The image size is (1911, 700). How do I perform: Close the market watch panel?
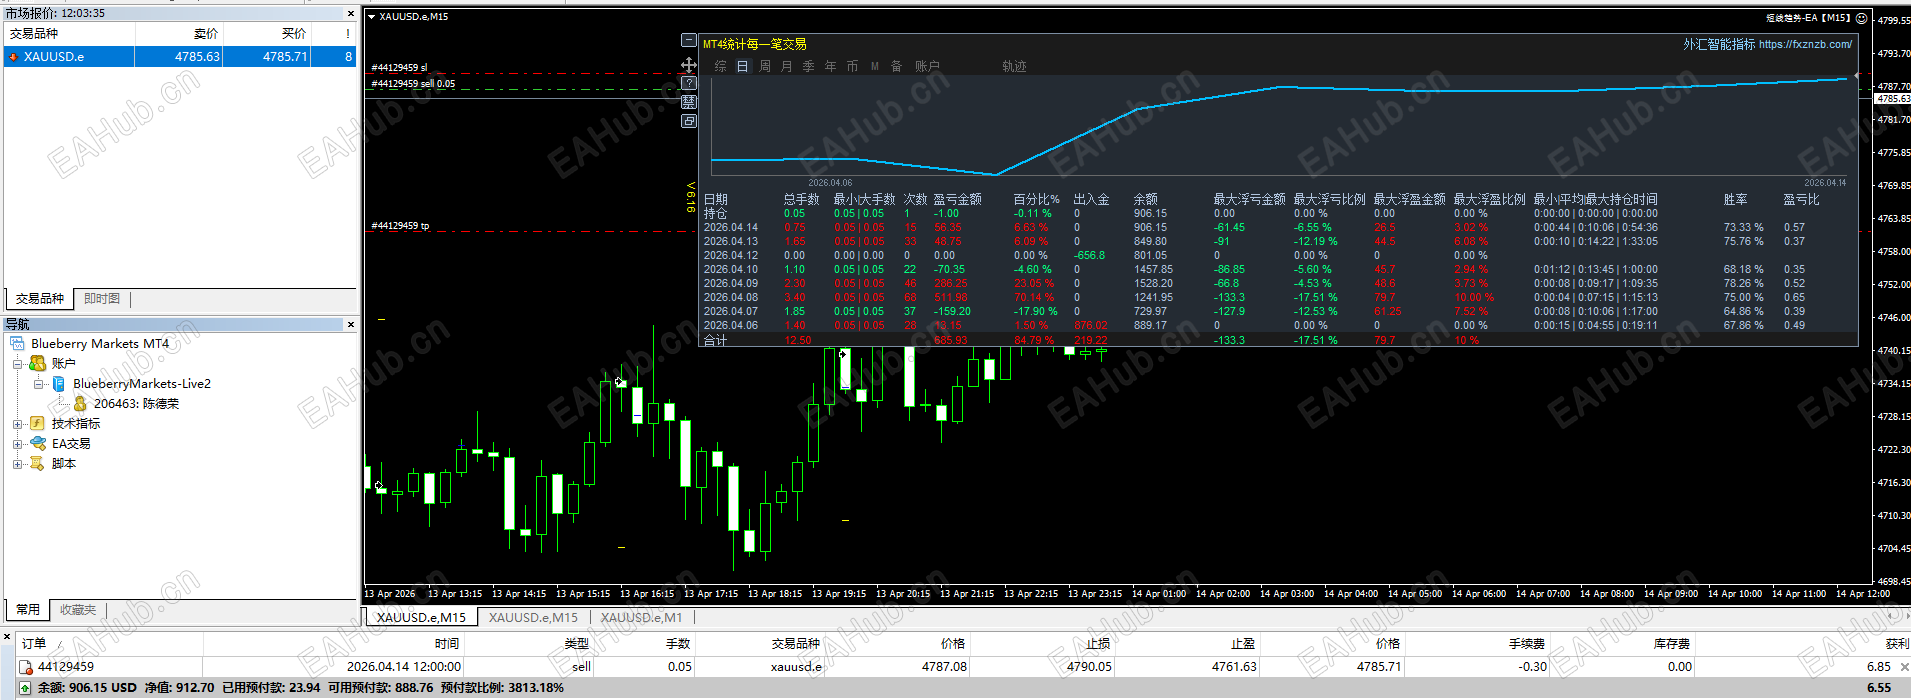click(351, 13)
